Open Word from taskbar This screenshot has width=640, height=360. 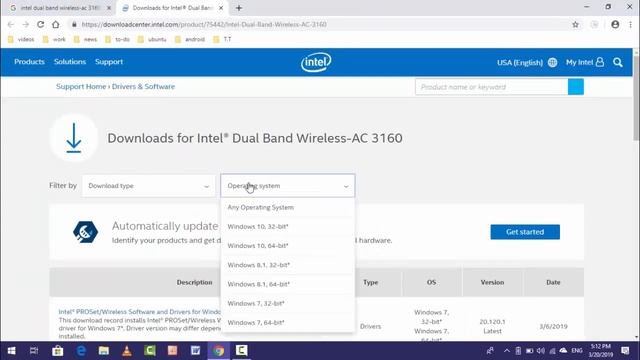click(x=196, y=351)
